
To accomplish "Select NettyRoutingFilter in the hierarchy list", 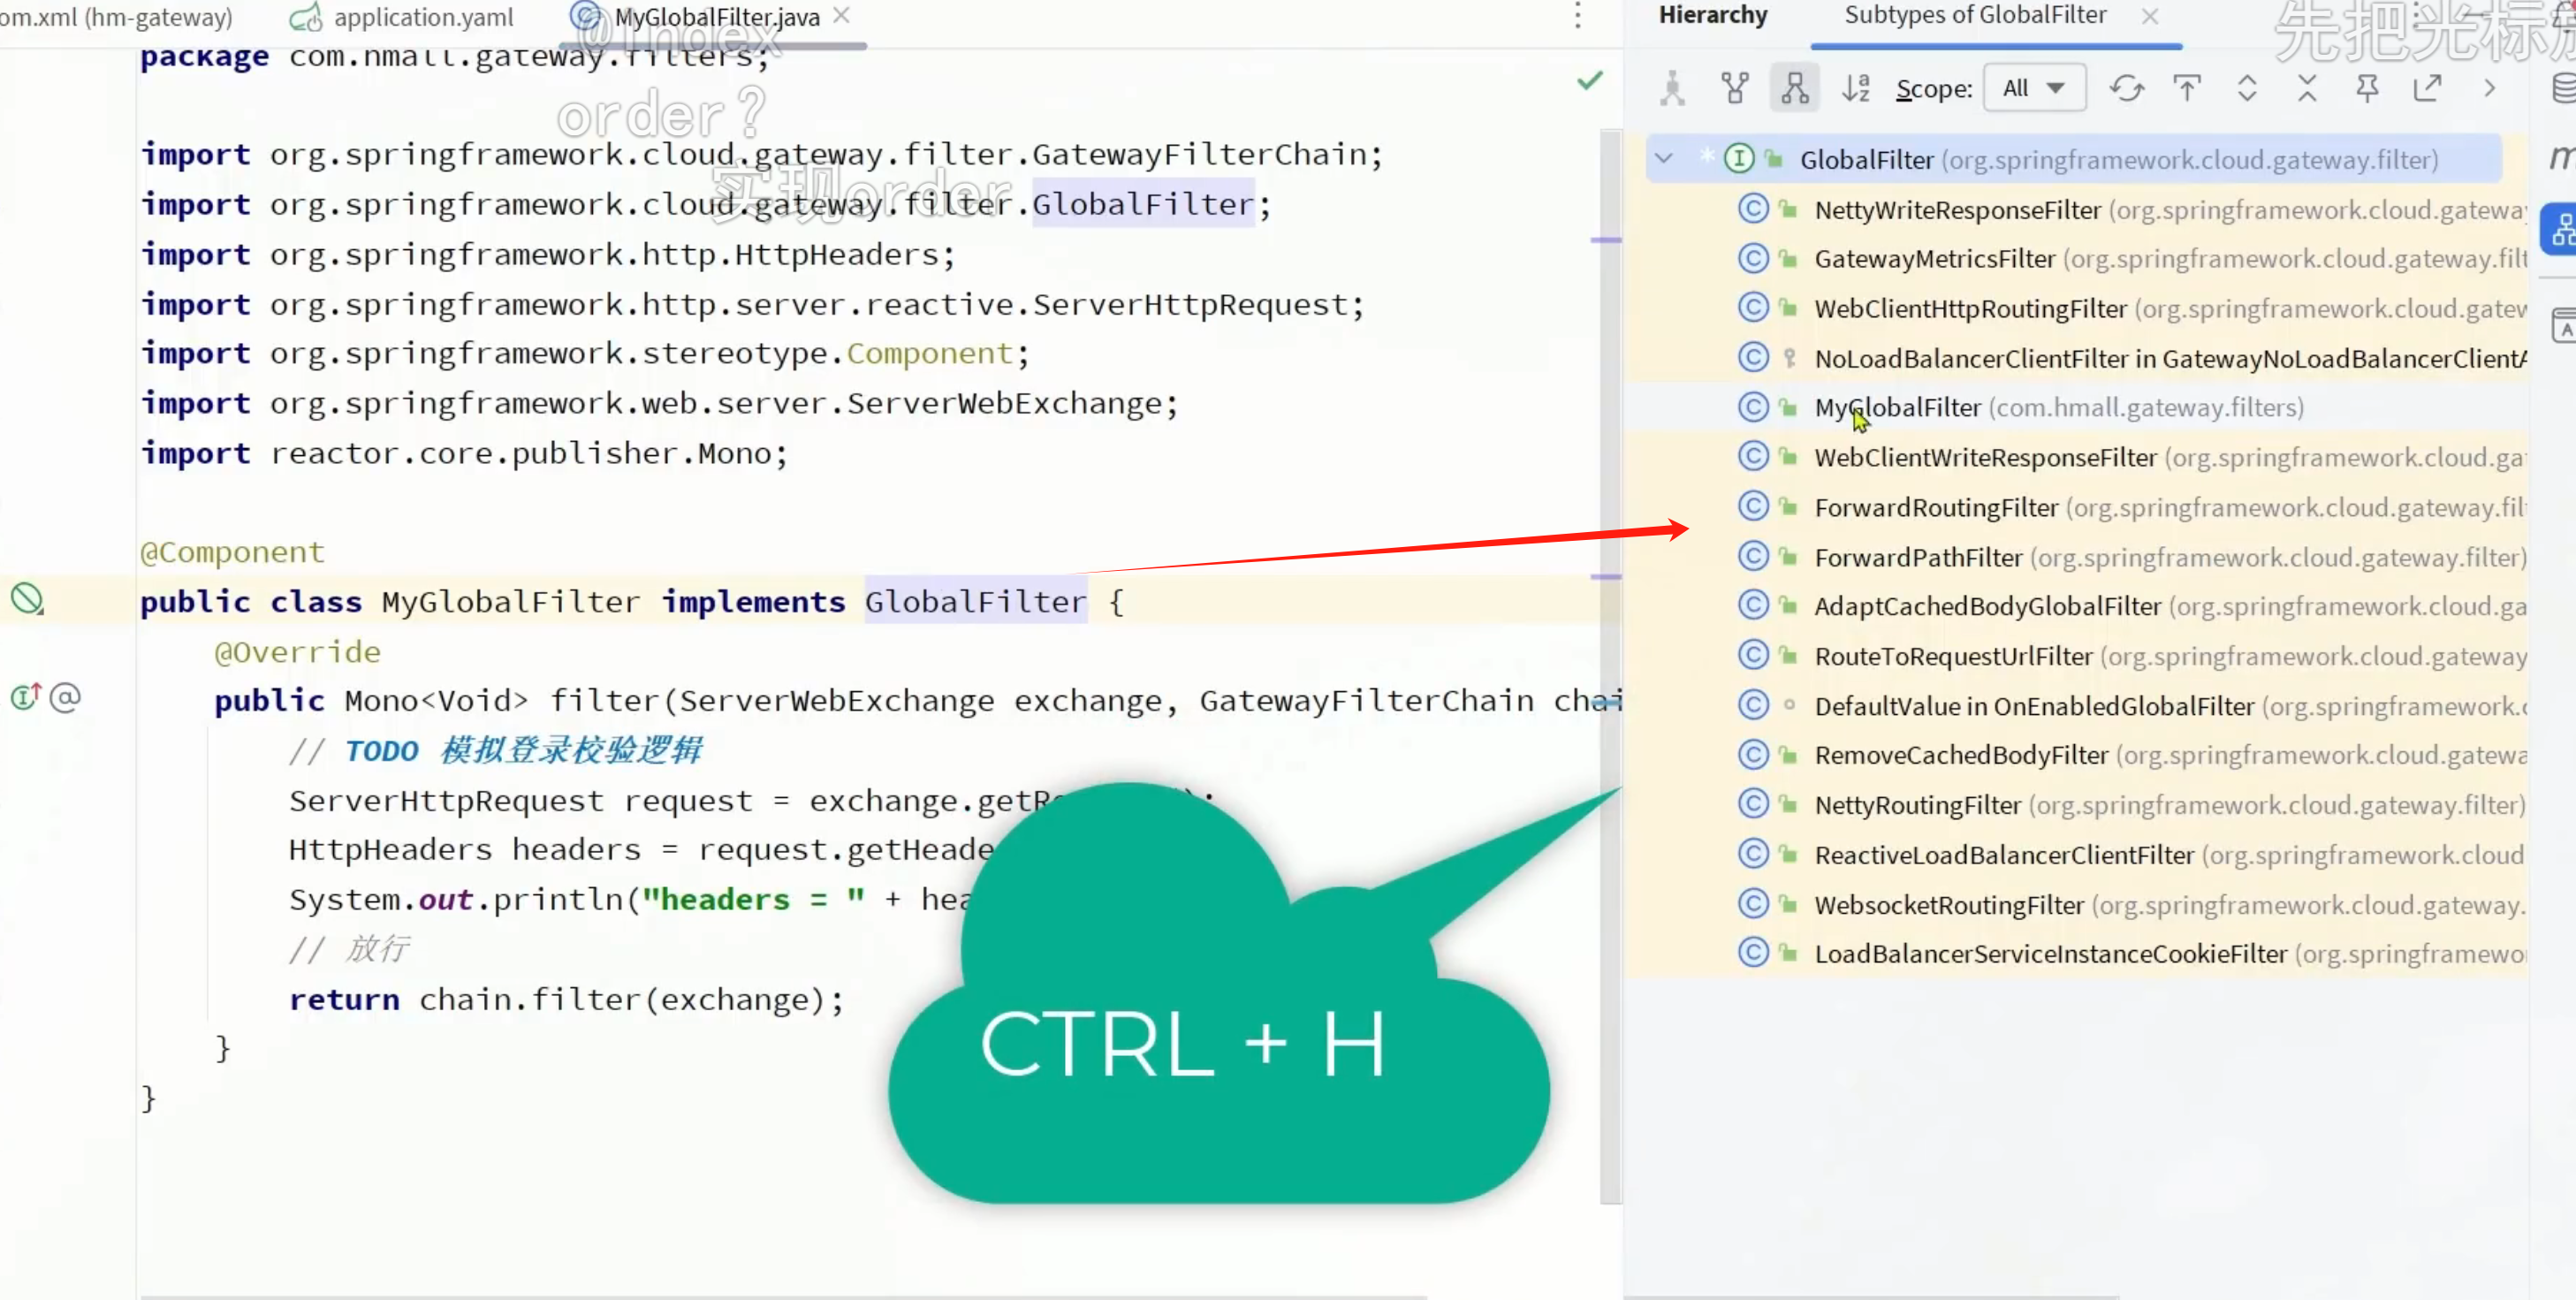I will (x=1917, y=805).
